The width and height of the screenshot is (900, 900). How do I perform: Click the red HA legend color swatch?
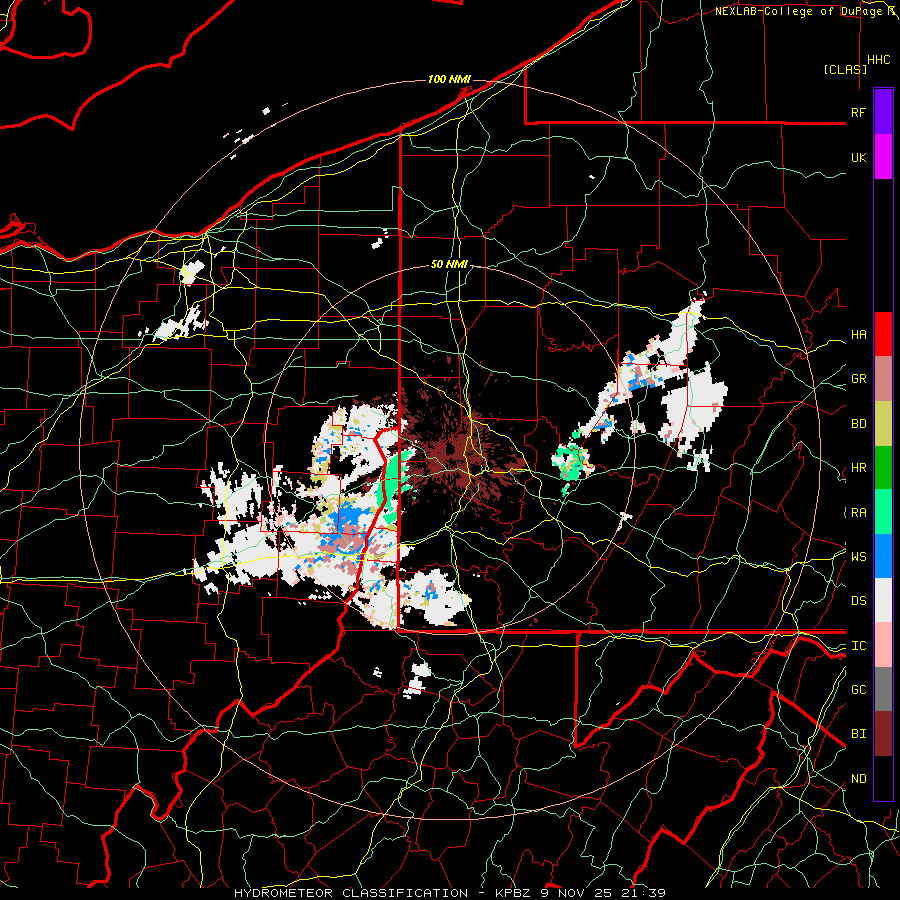pos(883,334)
